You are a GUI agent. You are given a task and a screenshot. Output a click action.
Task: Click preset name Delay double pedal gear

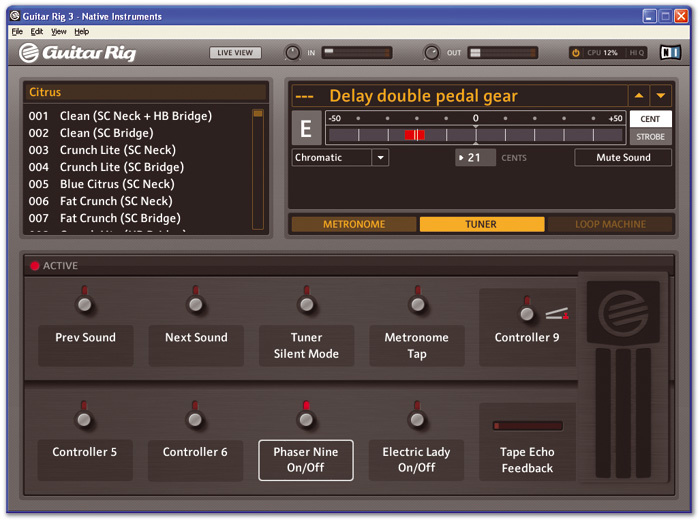coord(423,96)
